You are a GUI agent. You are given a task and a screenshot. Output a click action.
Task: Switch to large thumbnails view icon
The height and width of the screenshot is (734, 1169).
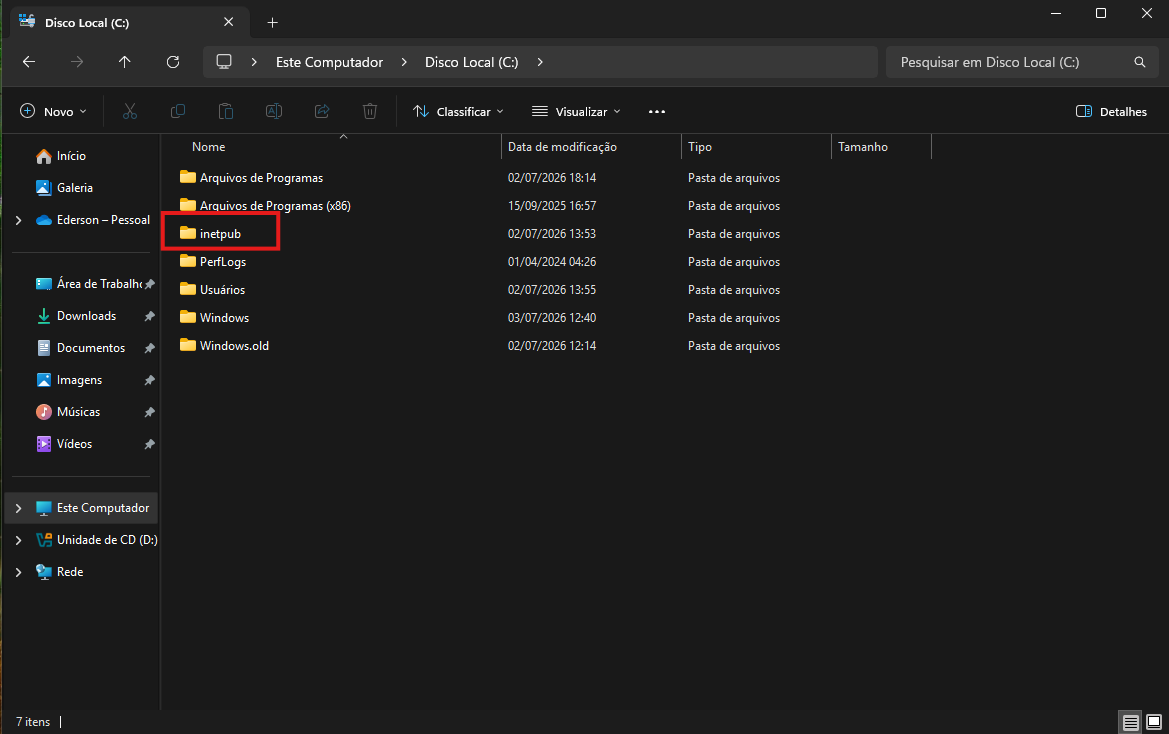(x=1153, y=722)
